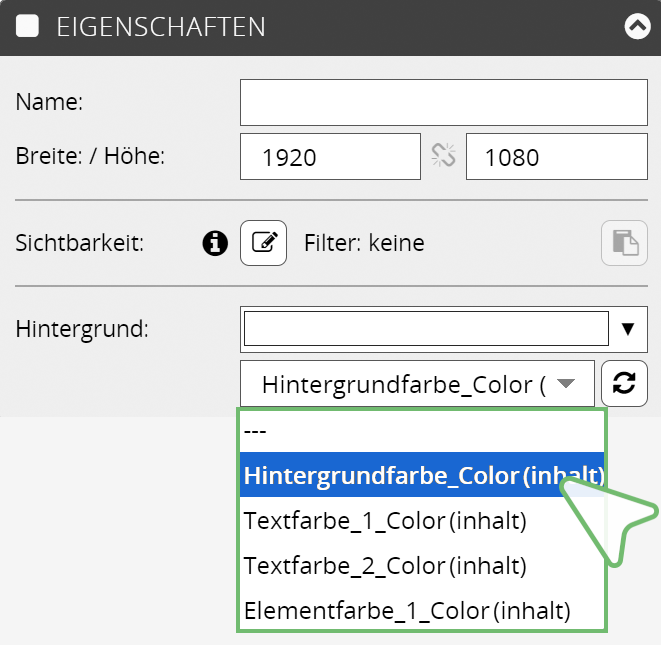Screen dimensions: 661x645
Task: Collapse the Eigenschaften panel with the chevron
Action: (636, 27)
